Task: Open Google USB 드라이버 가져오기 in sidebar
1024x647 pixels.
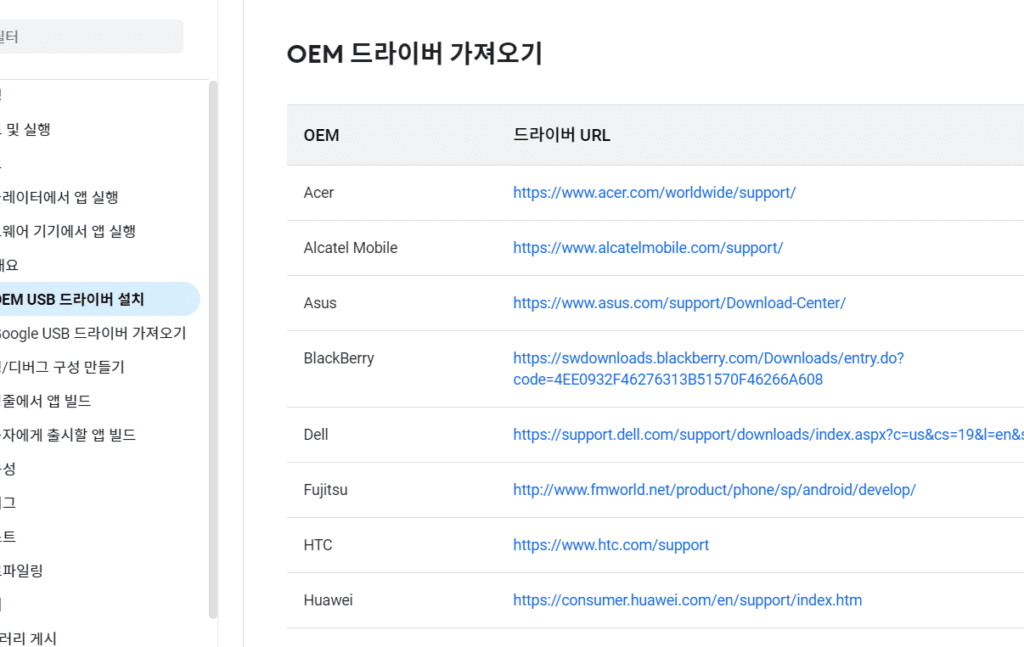Action: pos(93,334)
